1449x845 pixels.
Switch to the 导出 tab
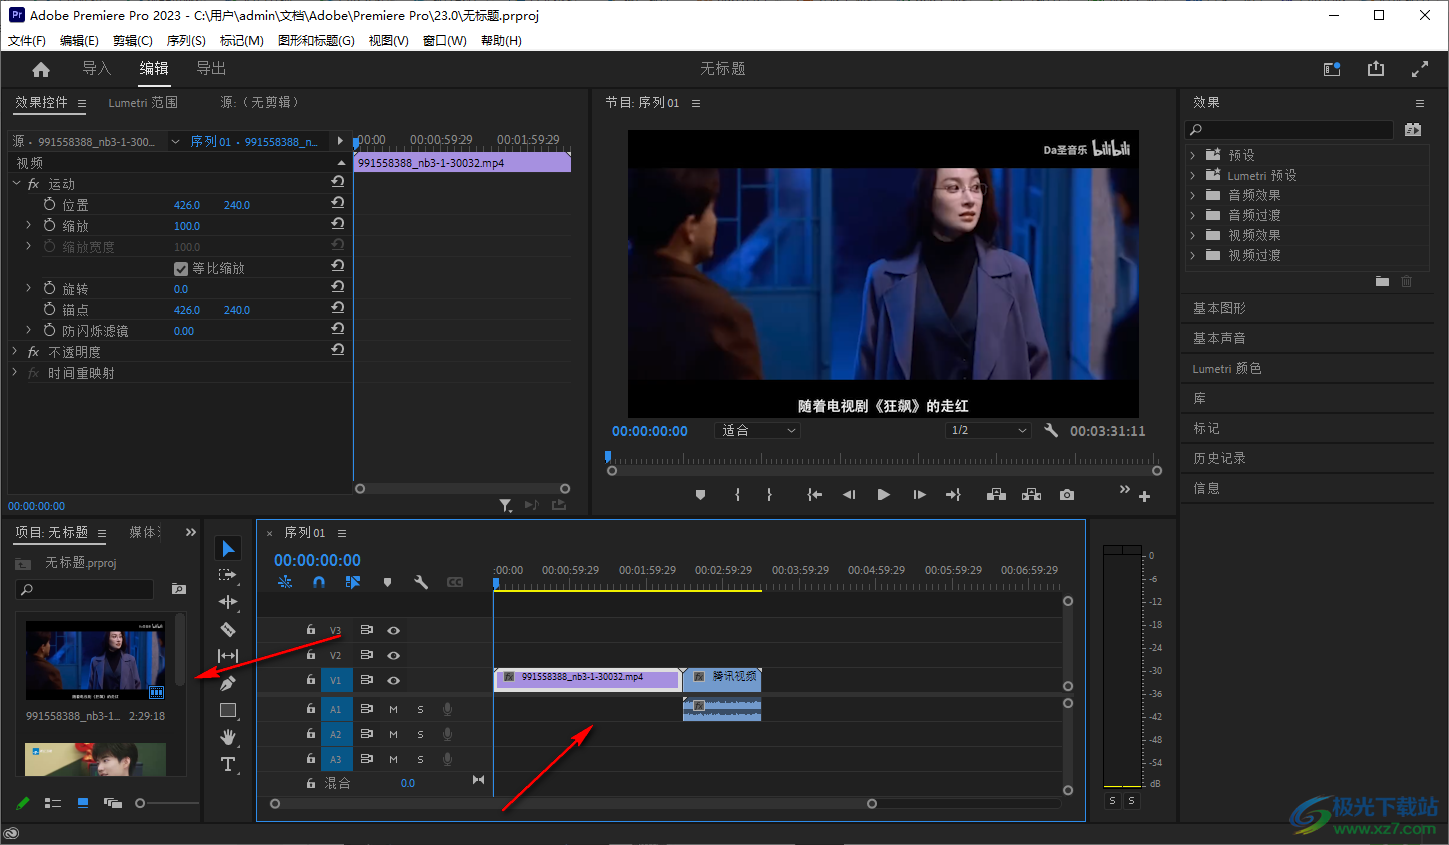coord(211,68)
